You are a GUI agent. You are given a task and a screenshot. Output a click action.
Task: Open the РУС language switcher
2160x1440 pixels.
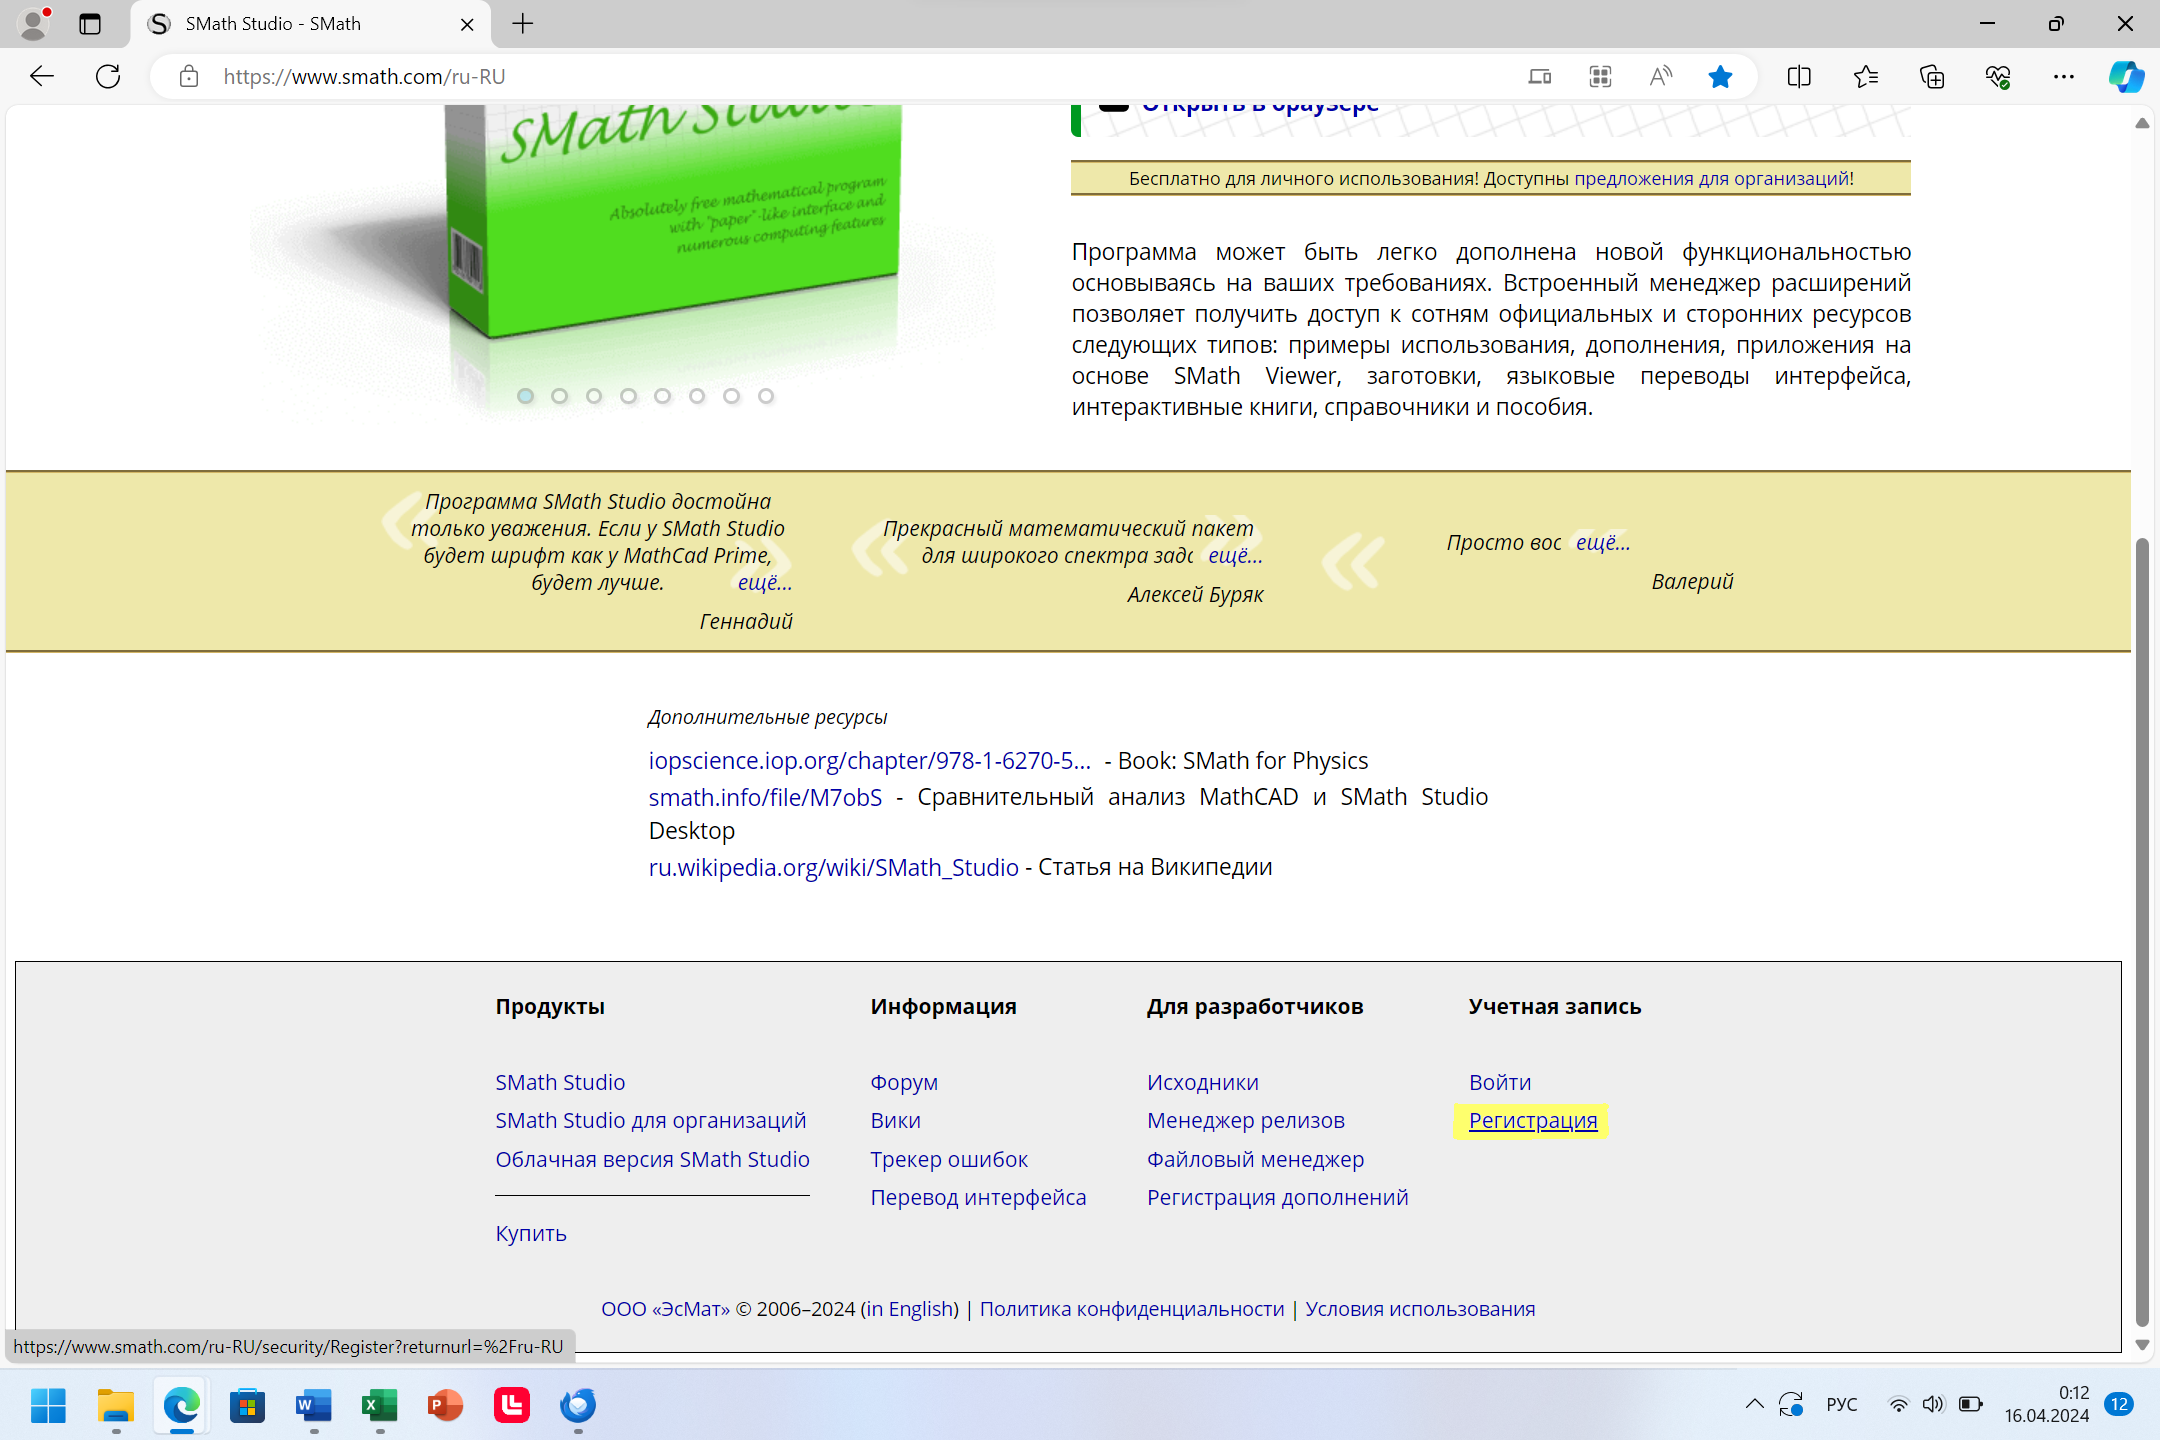coord(1842,1404)
